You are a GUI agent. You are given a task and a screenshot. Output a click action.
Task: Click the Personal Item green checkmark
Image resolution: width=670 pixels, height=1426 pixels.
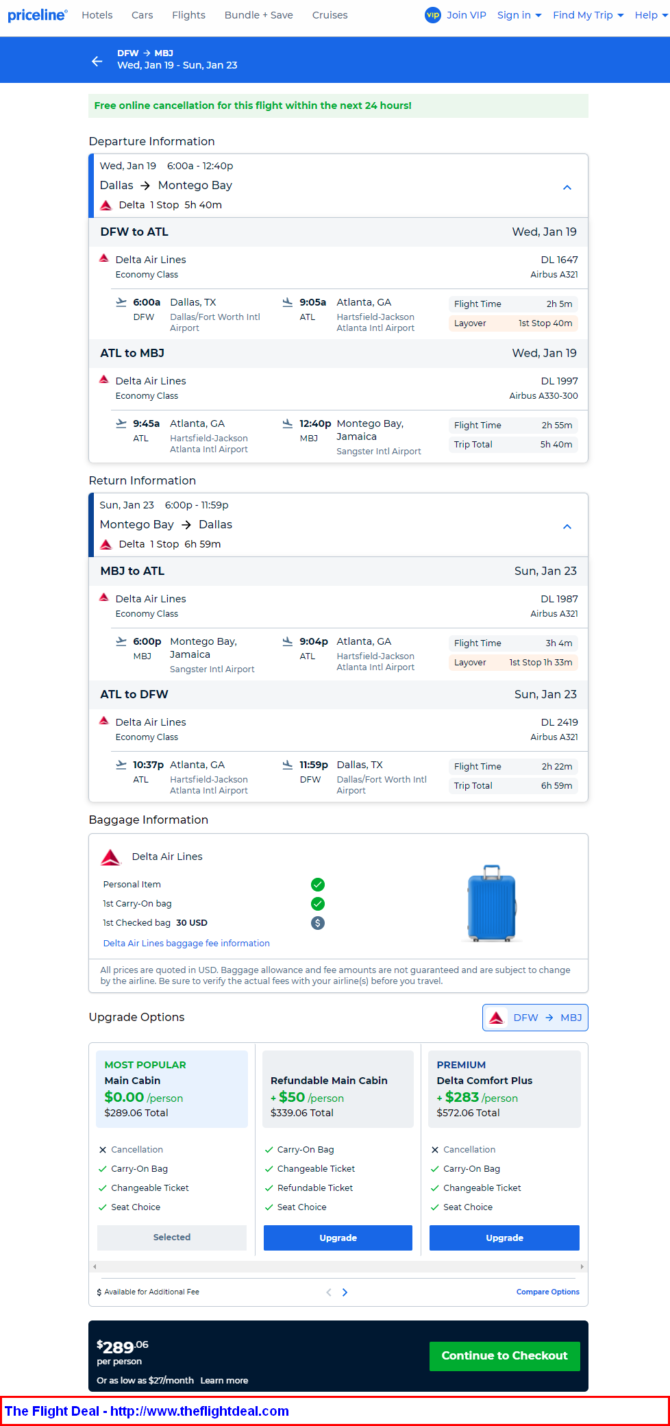tap(318, 885)
